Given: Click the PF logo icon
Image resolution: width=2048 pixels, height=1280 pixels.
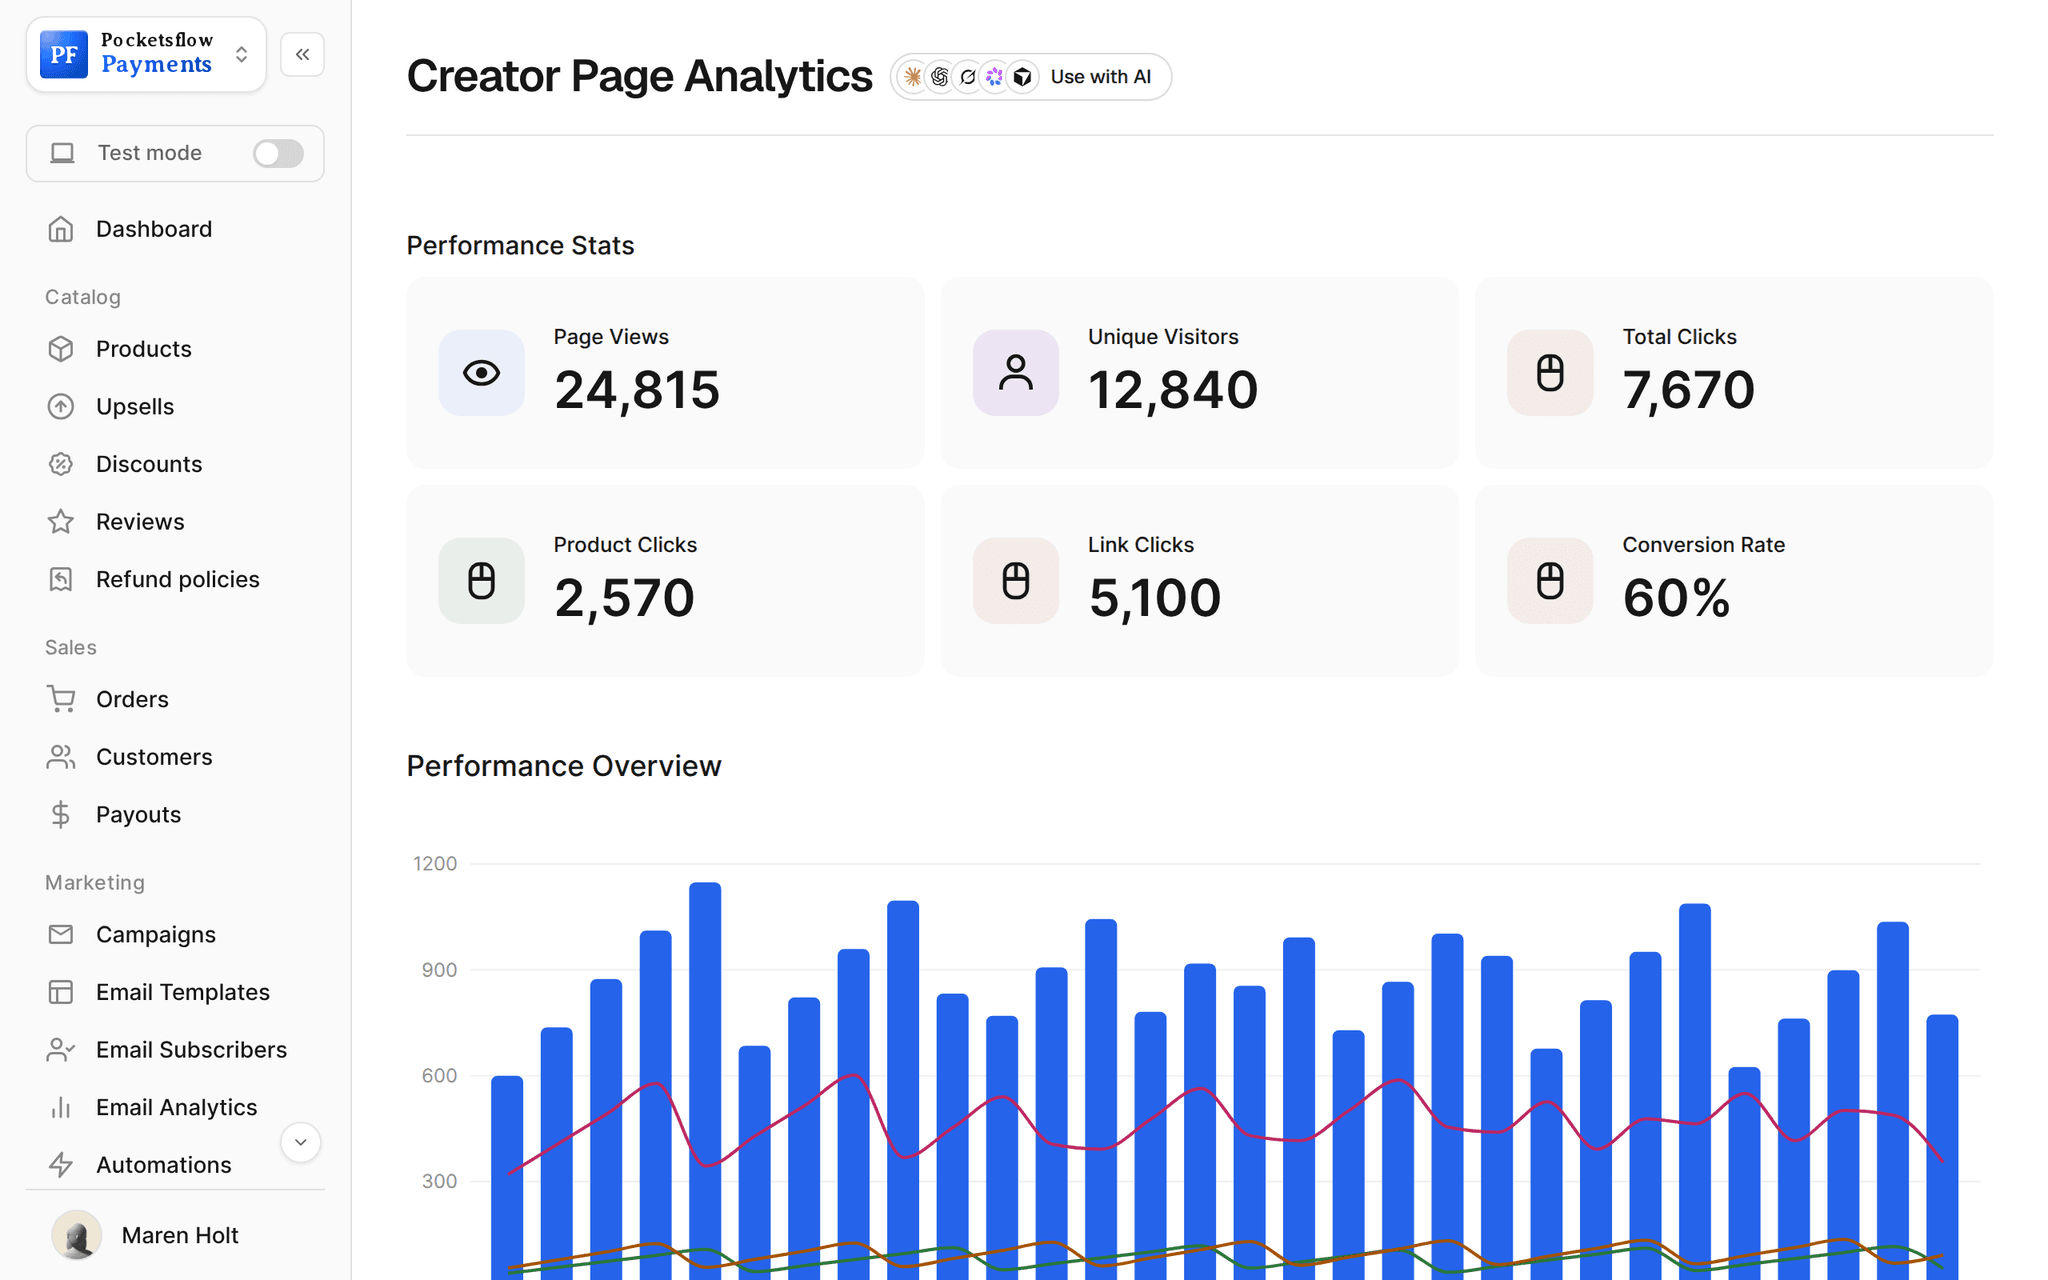Looking at the screenshot, I should (64, 54).
